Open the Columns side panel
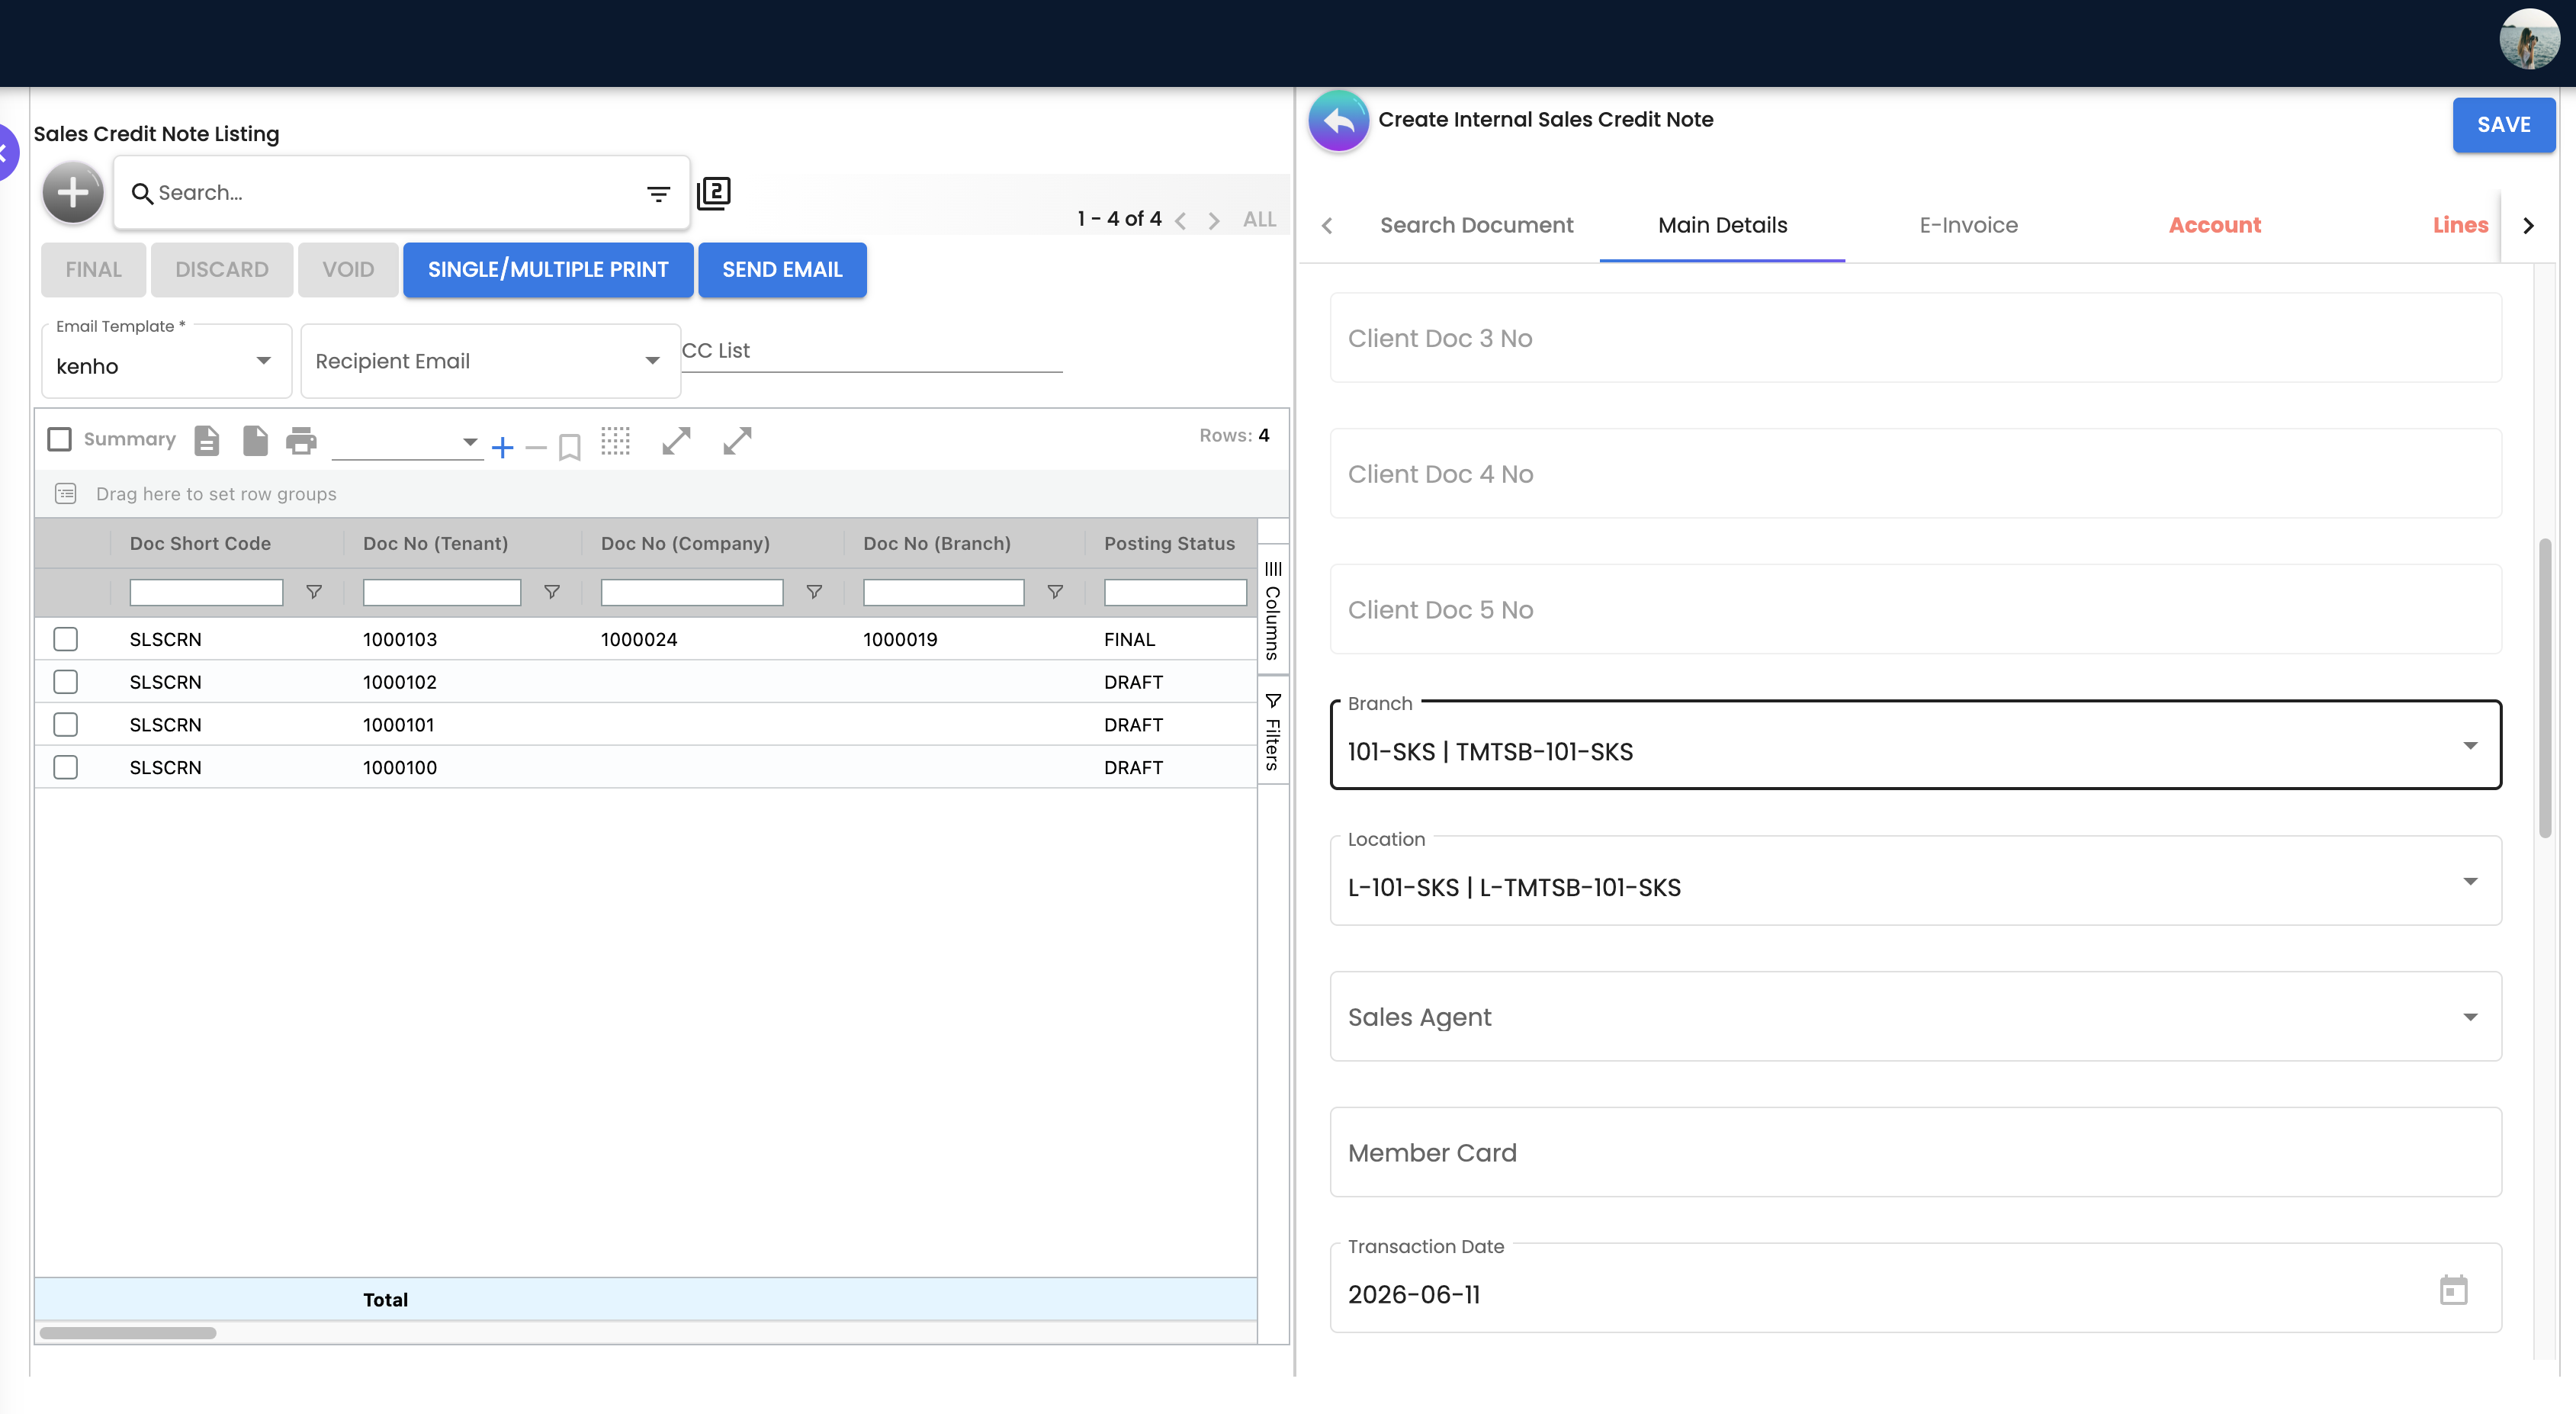The height and width of the screenshot is (1414, 2576). (x=1273, y=610)
